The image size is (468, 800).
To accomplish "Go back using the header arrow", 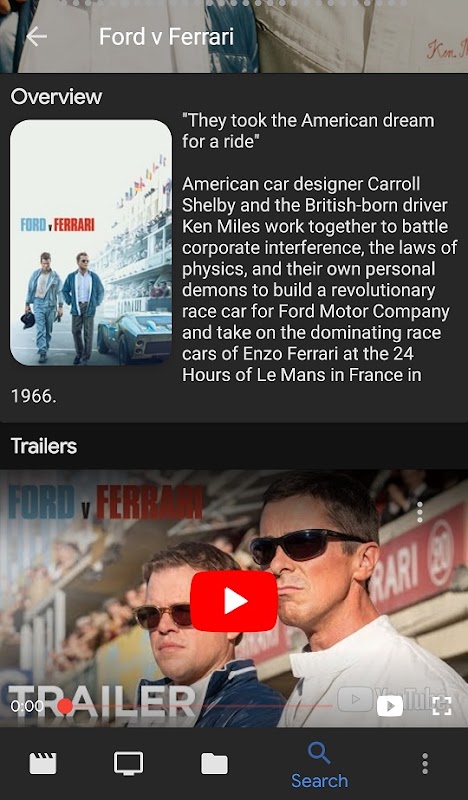I will pos(37,37).
